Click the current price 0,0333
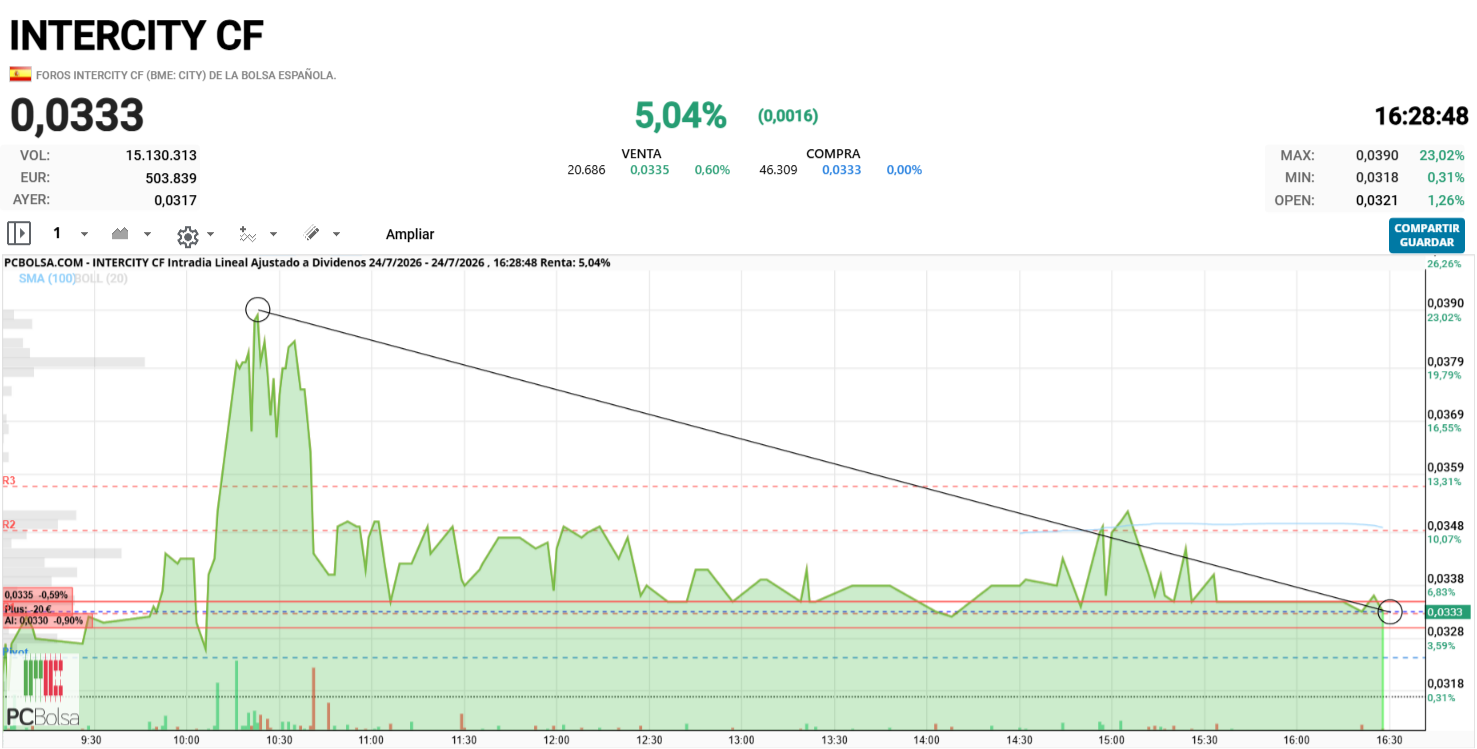This screenshot has height=749, width=1477. (x=77, y=116)
